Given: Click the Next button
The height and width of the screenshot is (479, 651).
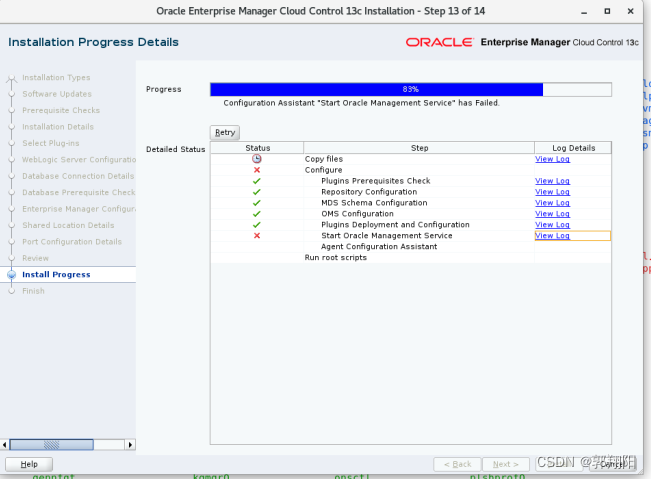Looking at the screenshot, I should (x=506, y=464).
